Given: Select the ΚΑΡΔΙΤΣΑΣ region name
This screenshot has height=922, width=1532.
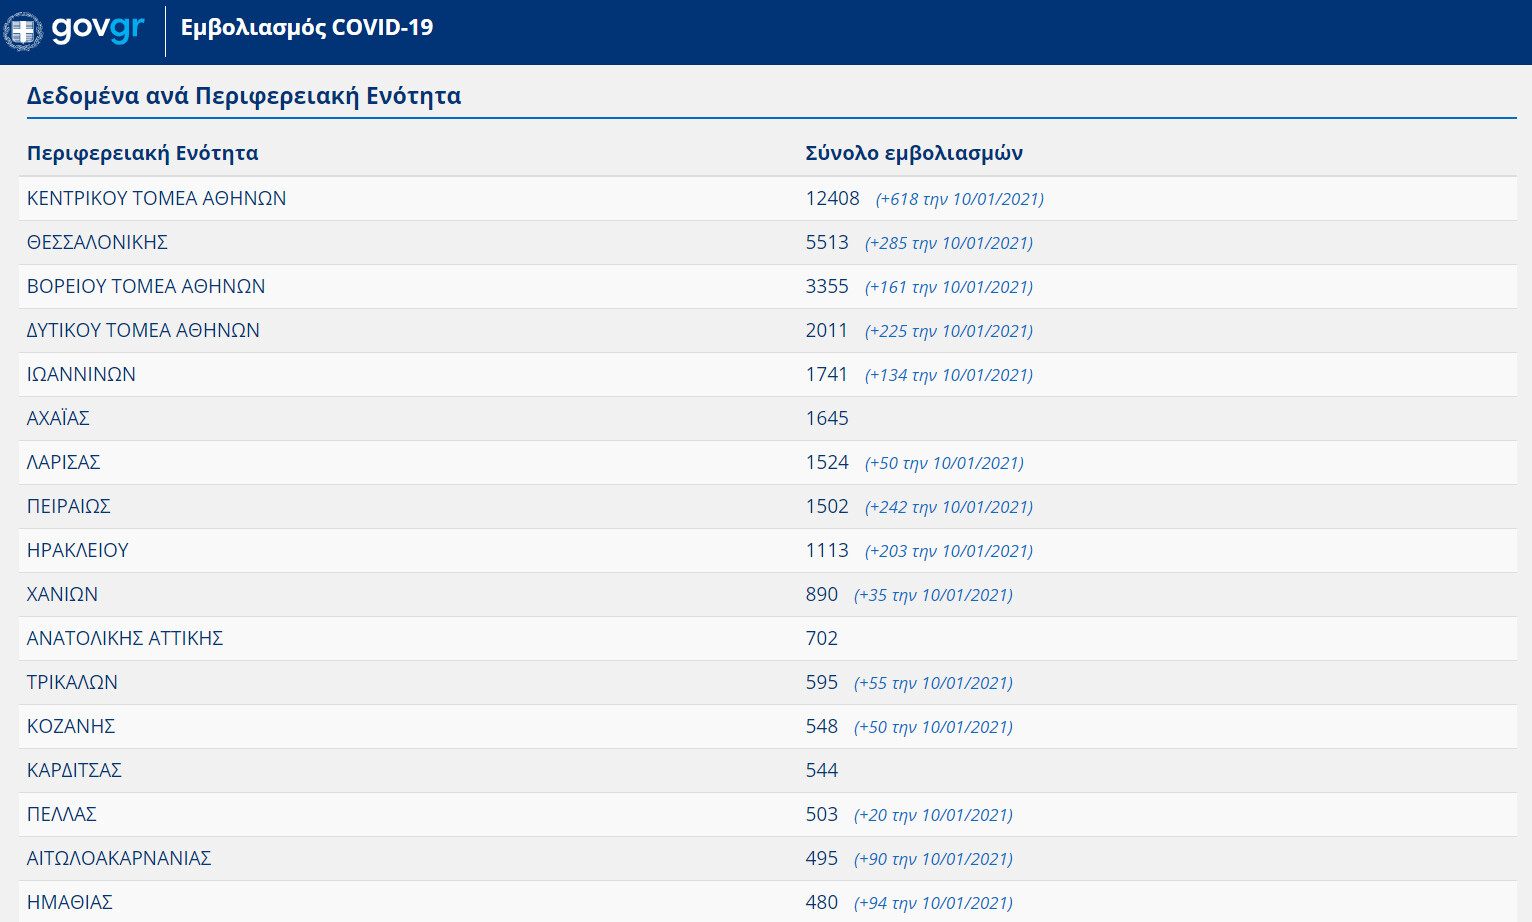Looking at the screenshot, I should 74,771.
